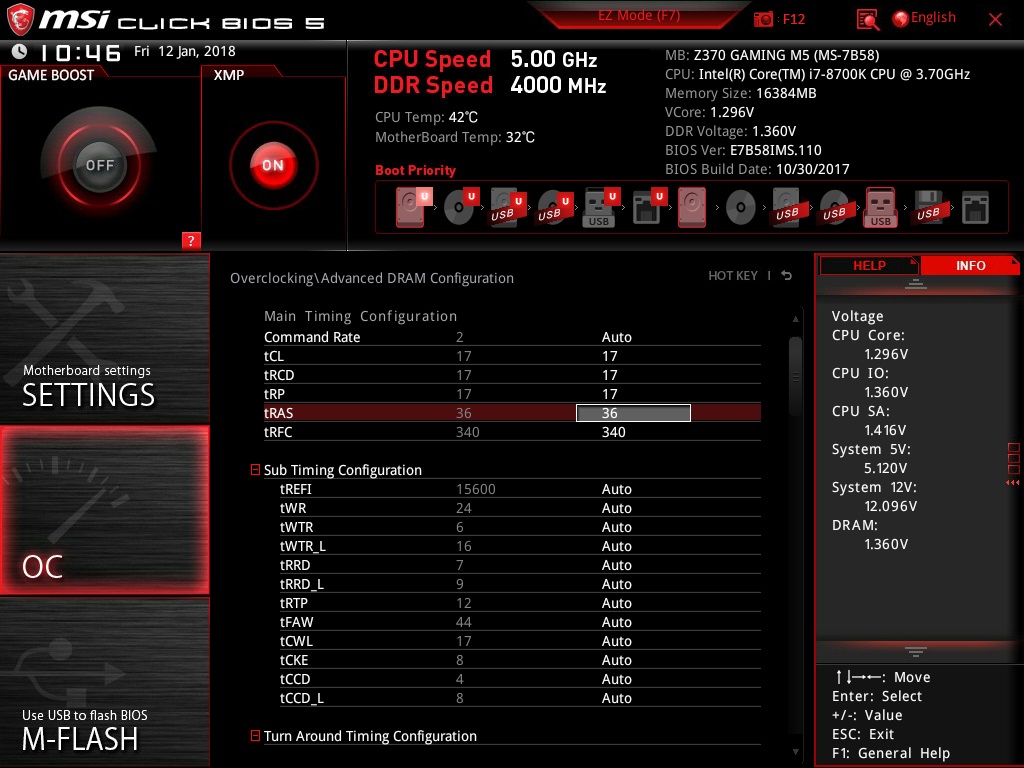Image resolution: width=1024 pixels, height=768 pixels.
Task: Click scrollbar down arrow in settings list
Action: coord(795,752)
